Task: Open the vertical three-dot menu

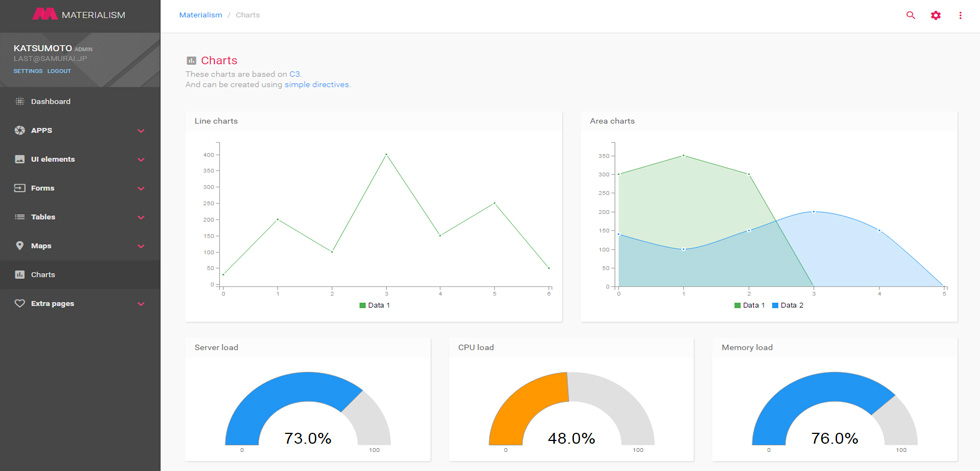Action: pos(961,16)
